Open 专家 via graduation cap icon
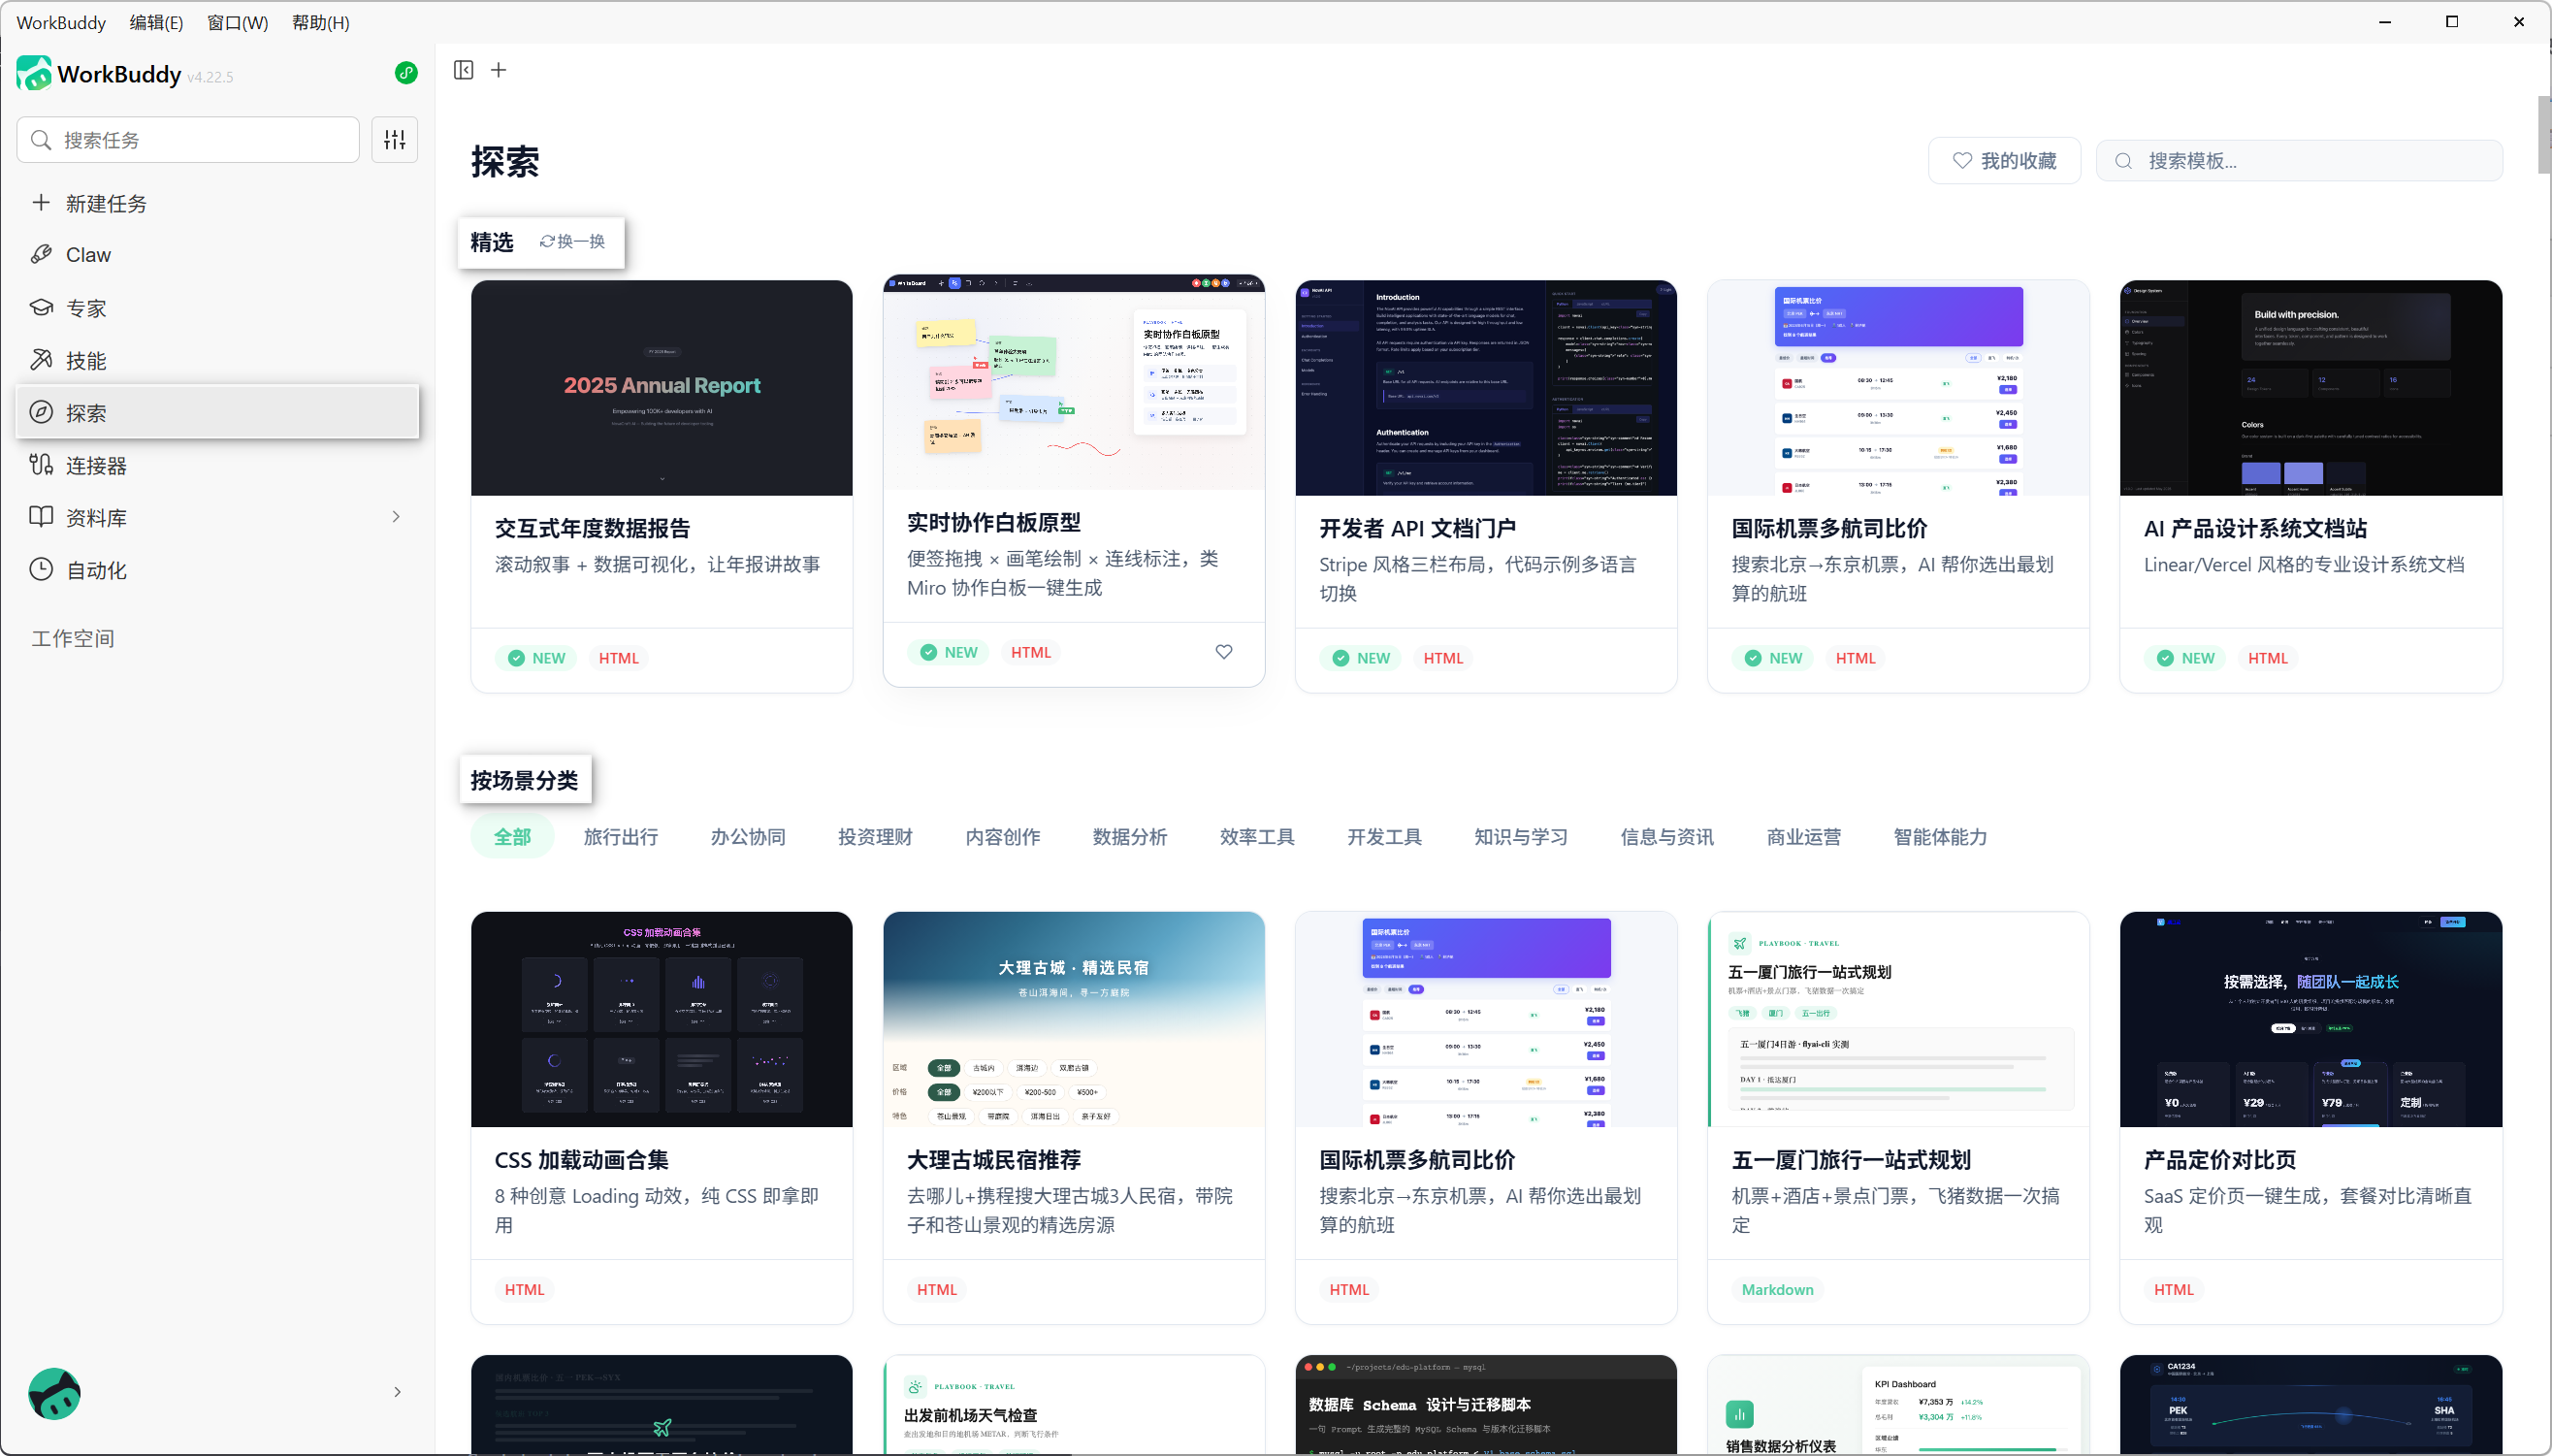2552x1456 pixels. pos(41,308)
